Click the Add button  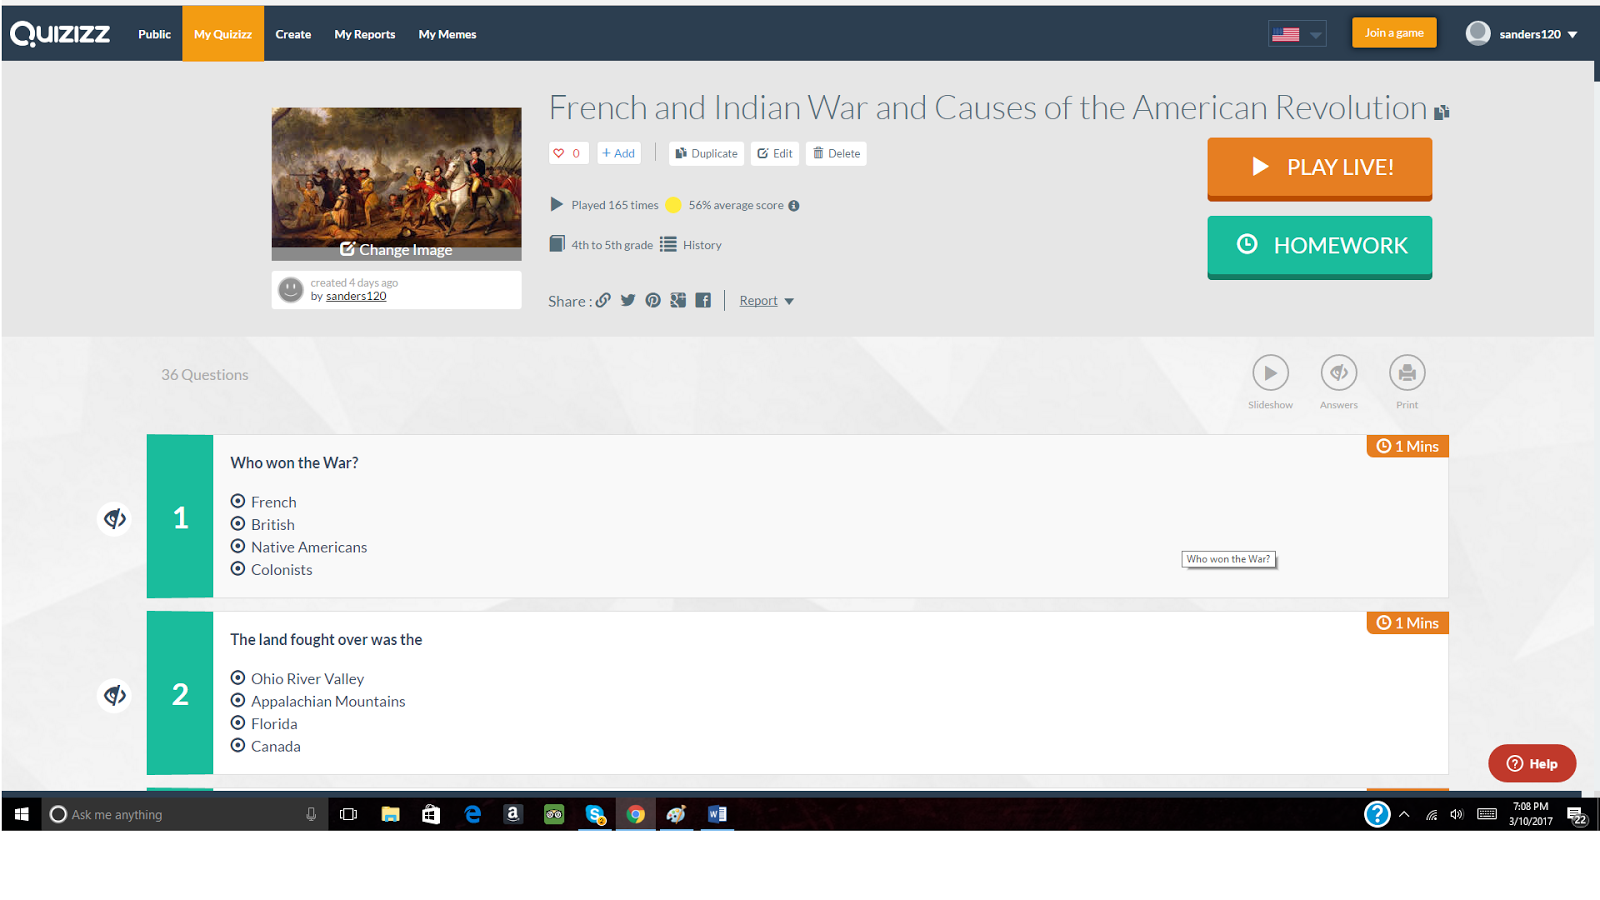(x=619, y=153)
